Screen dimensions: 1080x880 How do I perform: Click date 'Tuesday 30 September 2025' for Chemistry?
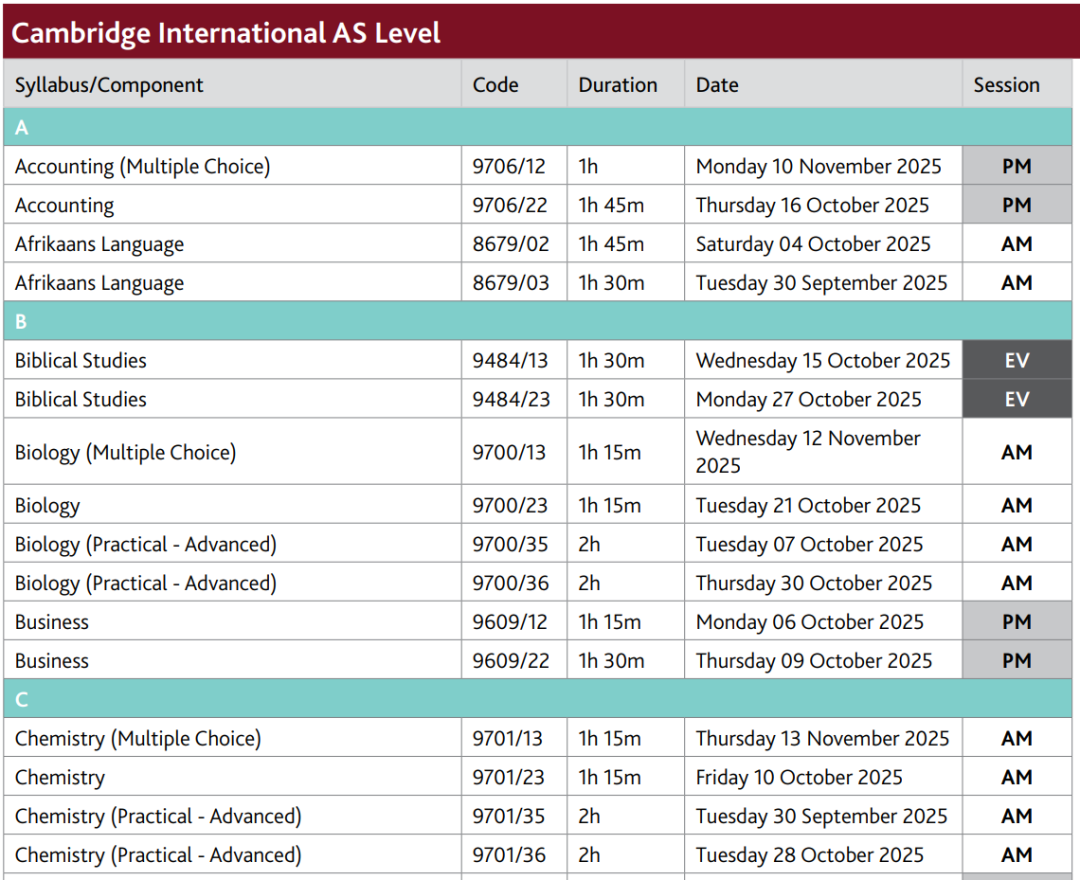(821, 816)
